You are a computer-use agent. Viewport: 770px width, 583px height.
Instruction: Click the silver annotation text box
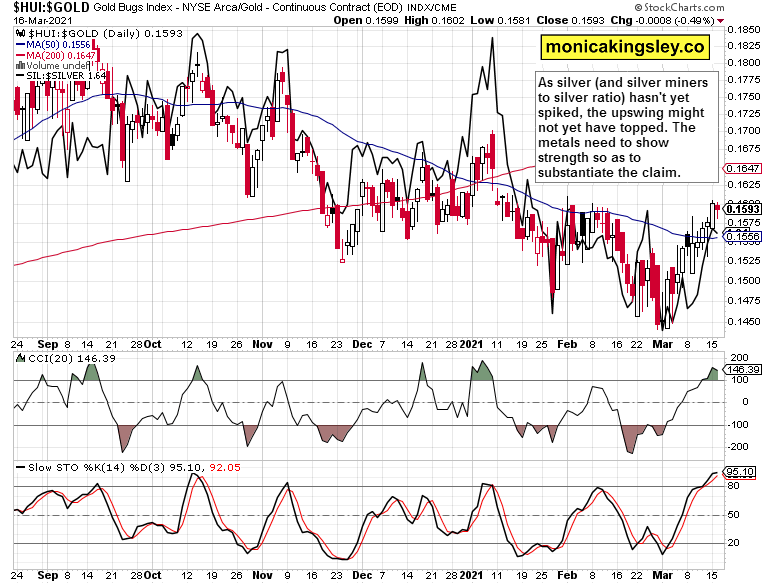click(623, 127)
